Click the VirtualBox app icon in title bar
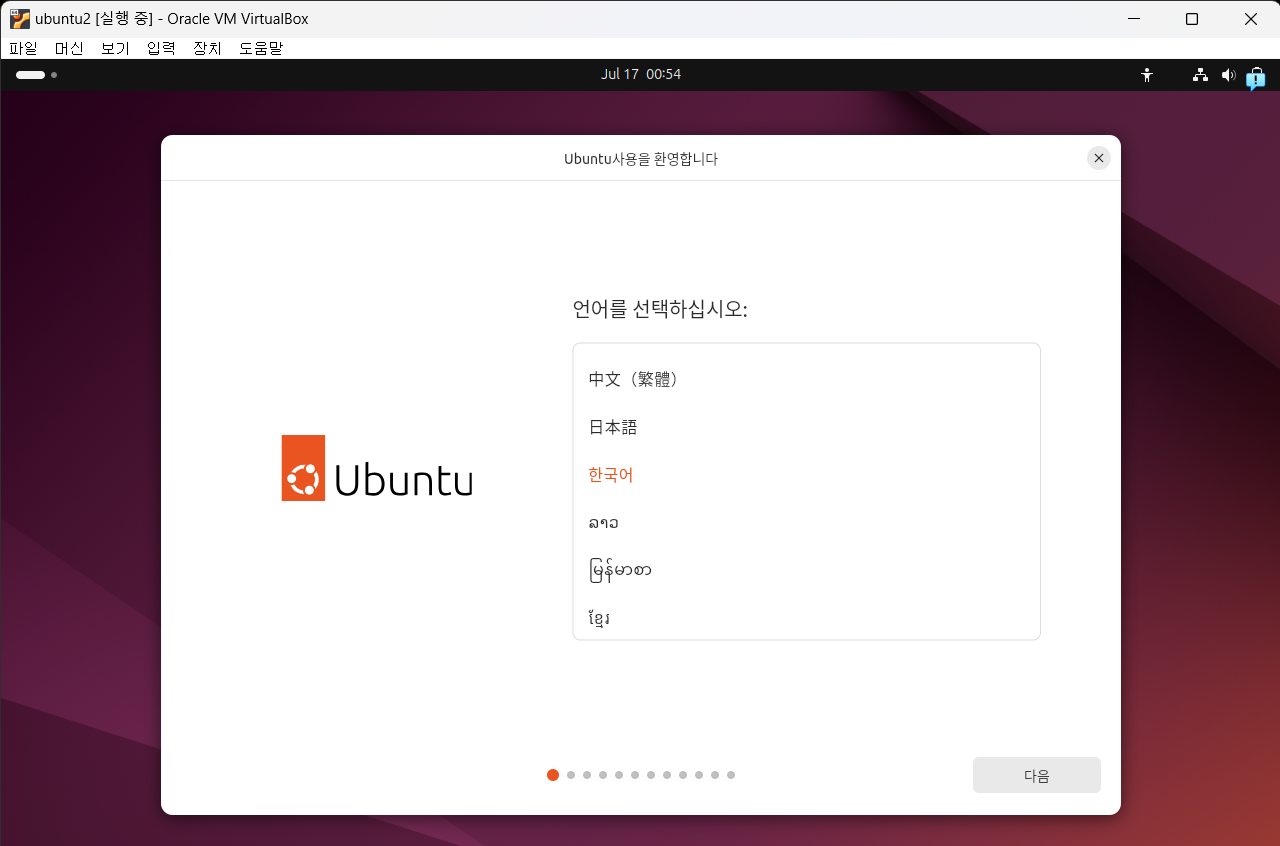This screenshot has height=846, width=1280. click(x=19, y=19)
